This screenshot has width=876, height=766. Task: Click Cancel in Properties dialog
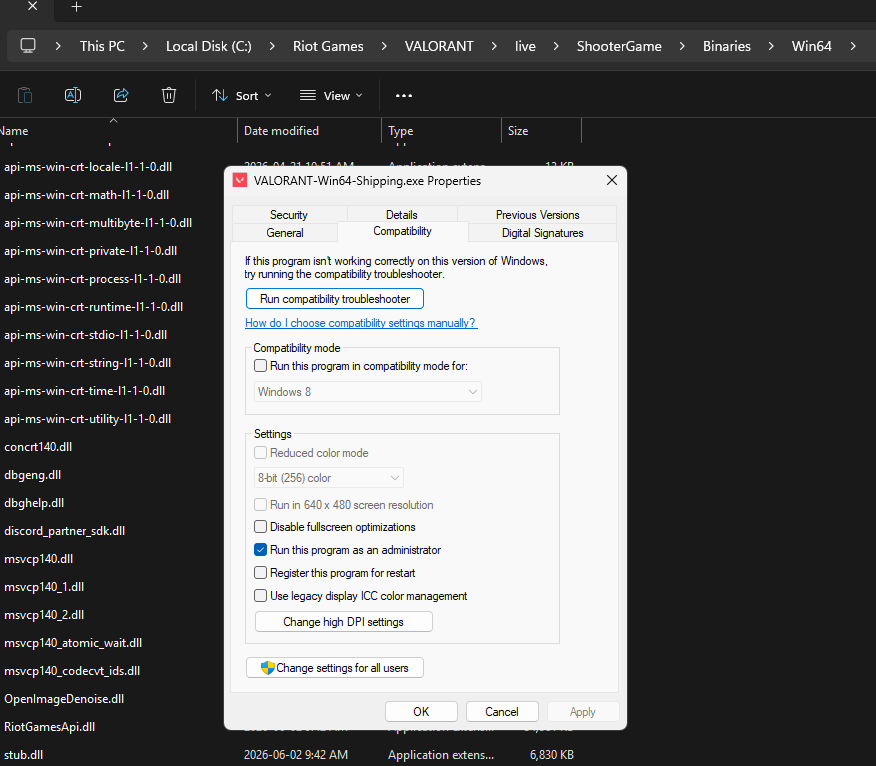(x=502, y=711)
